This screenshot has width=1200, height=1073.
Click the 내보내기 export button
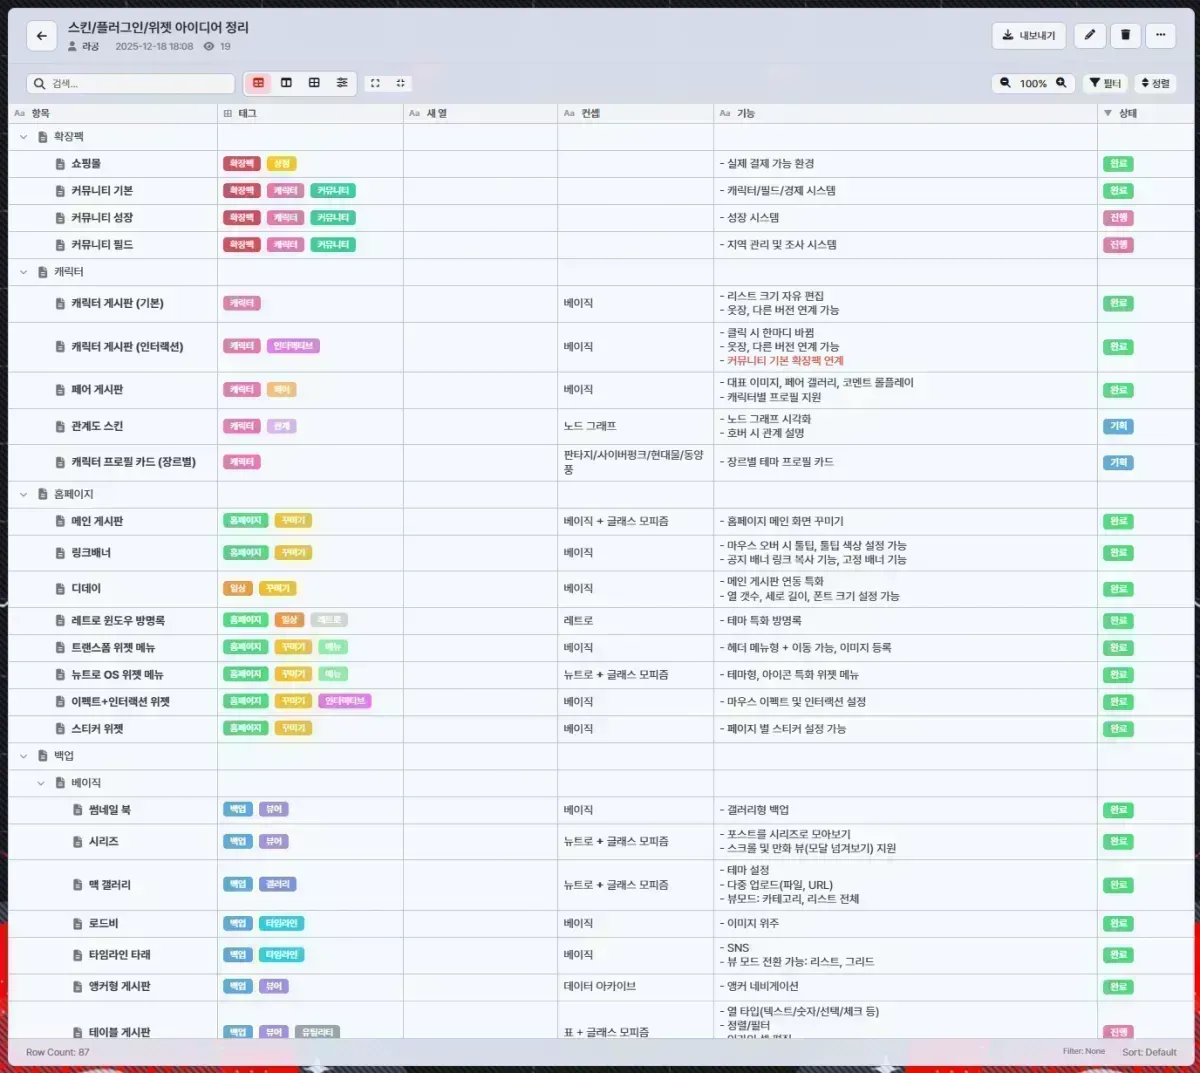(x=1029, y=35)
